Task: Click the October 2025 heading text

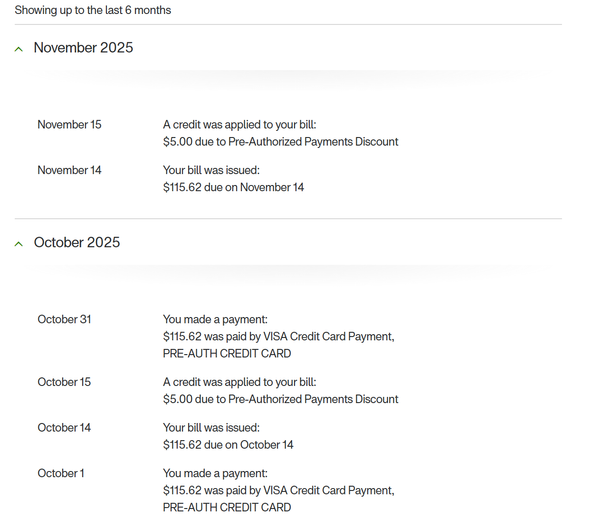Action: tap(77, 243)
